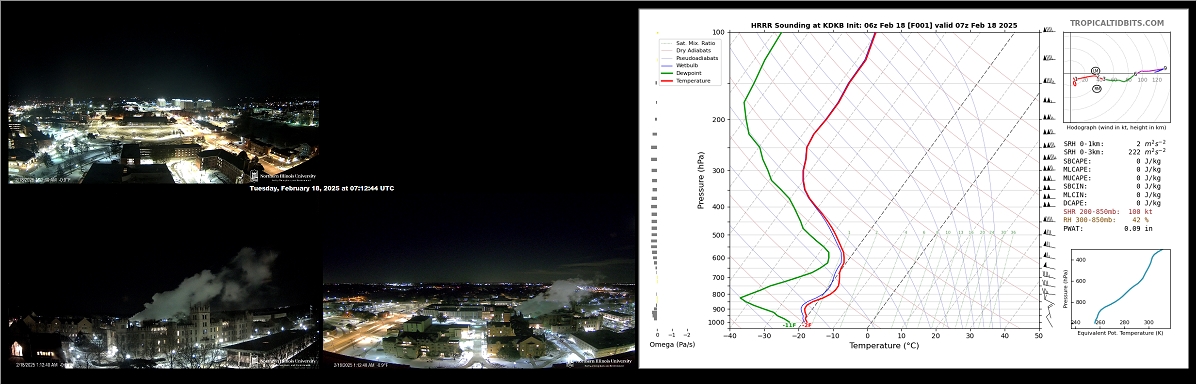This screenshot has width=1197, height=385.
Task: Click the Equivalent Pot. Temperature (K) axis label
Action: click(x=1121, y=333)
